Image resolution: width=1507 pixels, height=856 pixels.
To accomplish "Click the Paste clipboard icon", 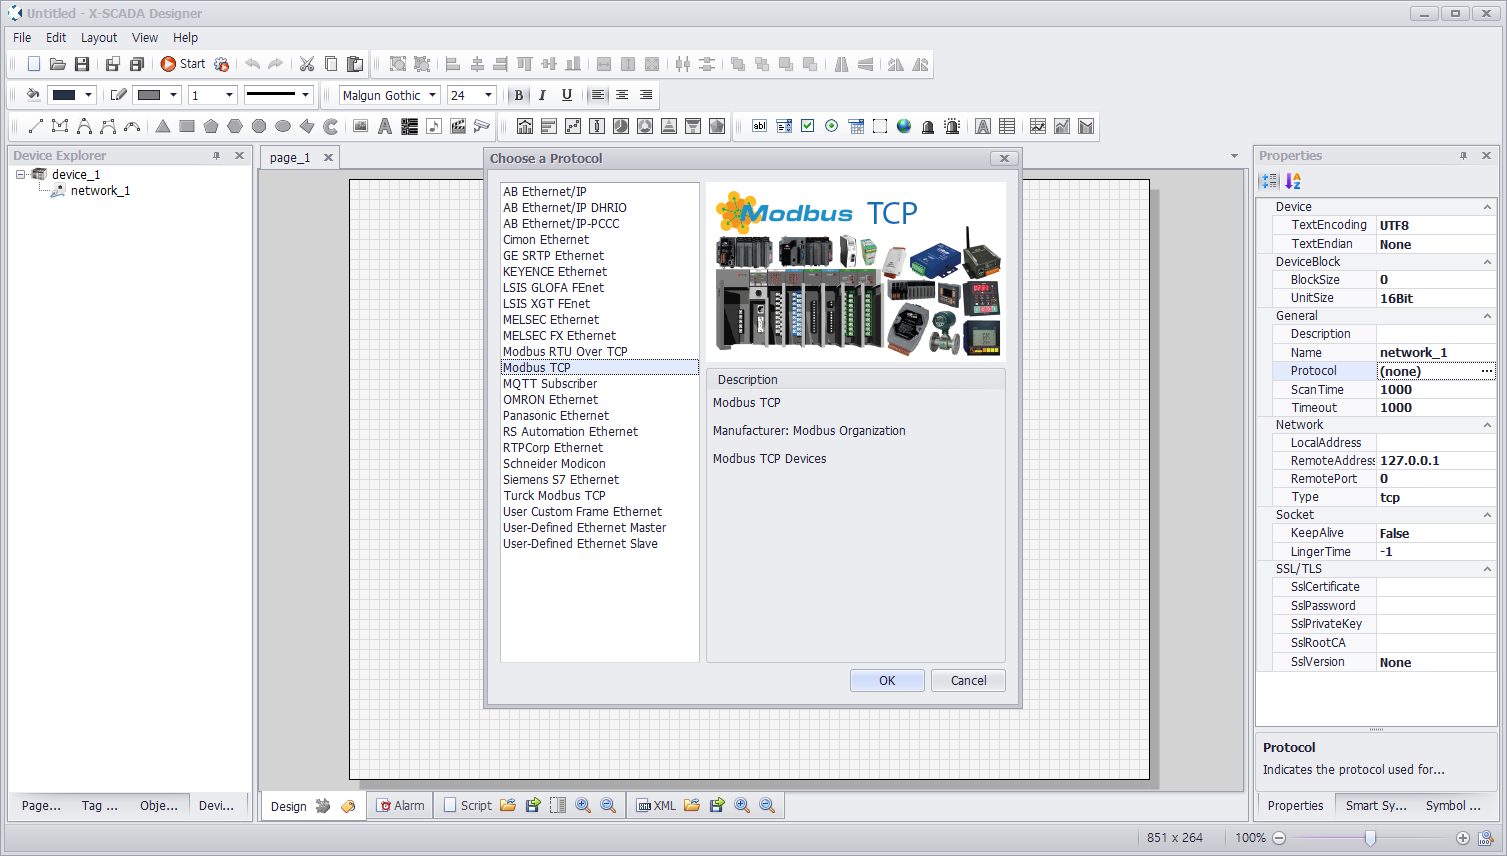I will tap(355, 64).
